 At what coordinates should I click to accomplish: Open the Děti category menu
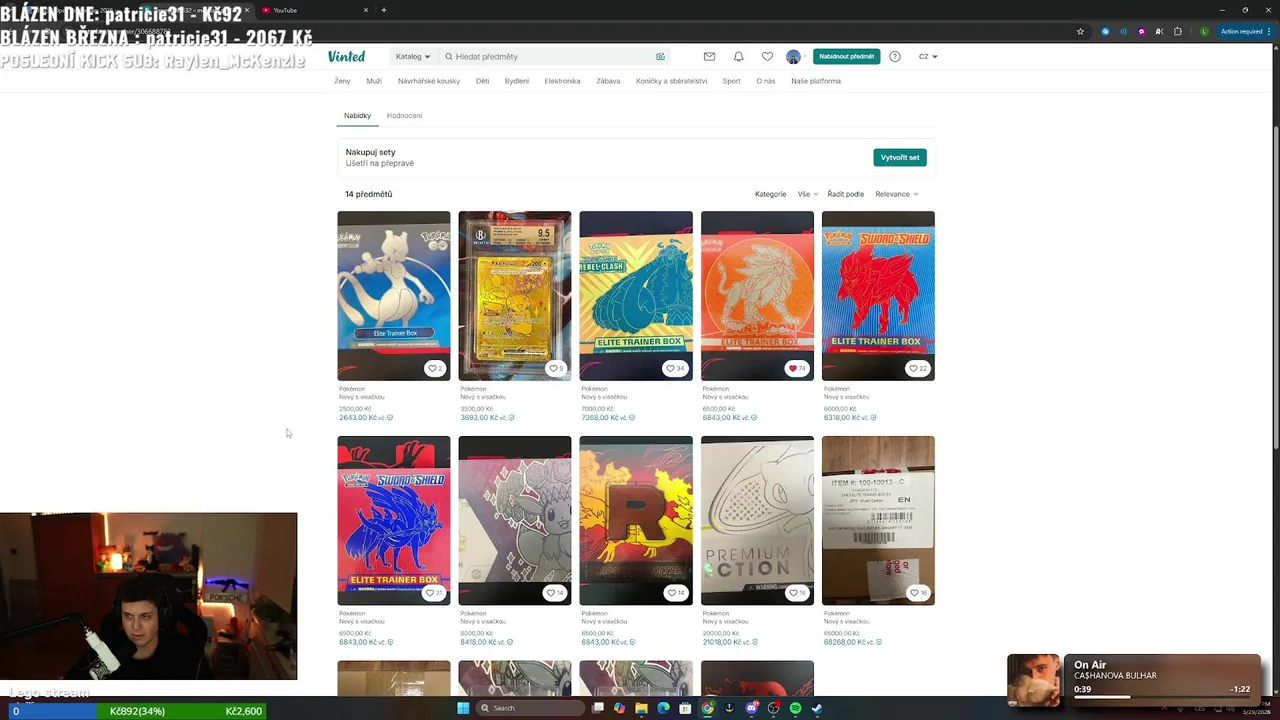(x=482, y=81)
